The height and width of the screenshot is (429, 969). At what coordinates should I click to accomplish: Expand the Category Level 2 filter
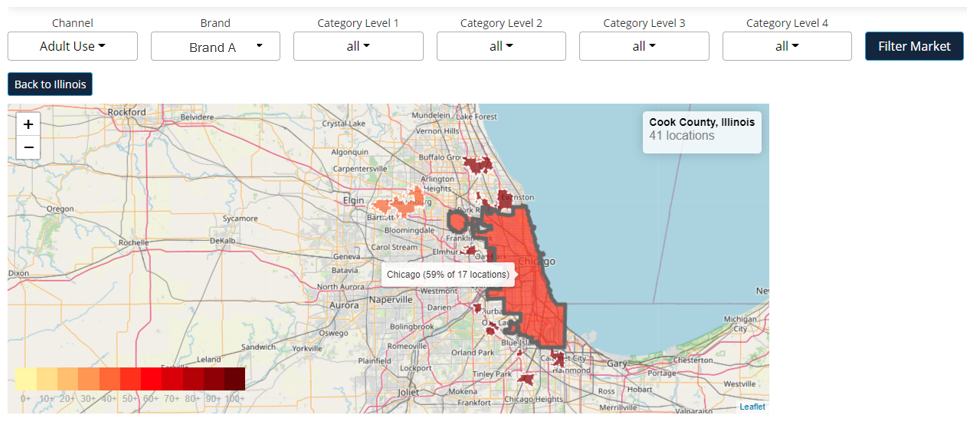click(501, 46)
